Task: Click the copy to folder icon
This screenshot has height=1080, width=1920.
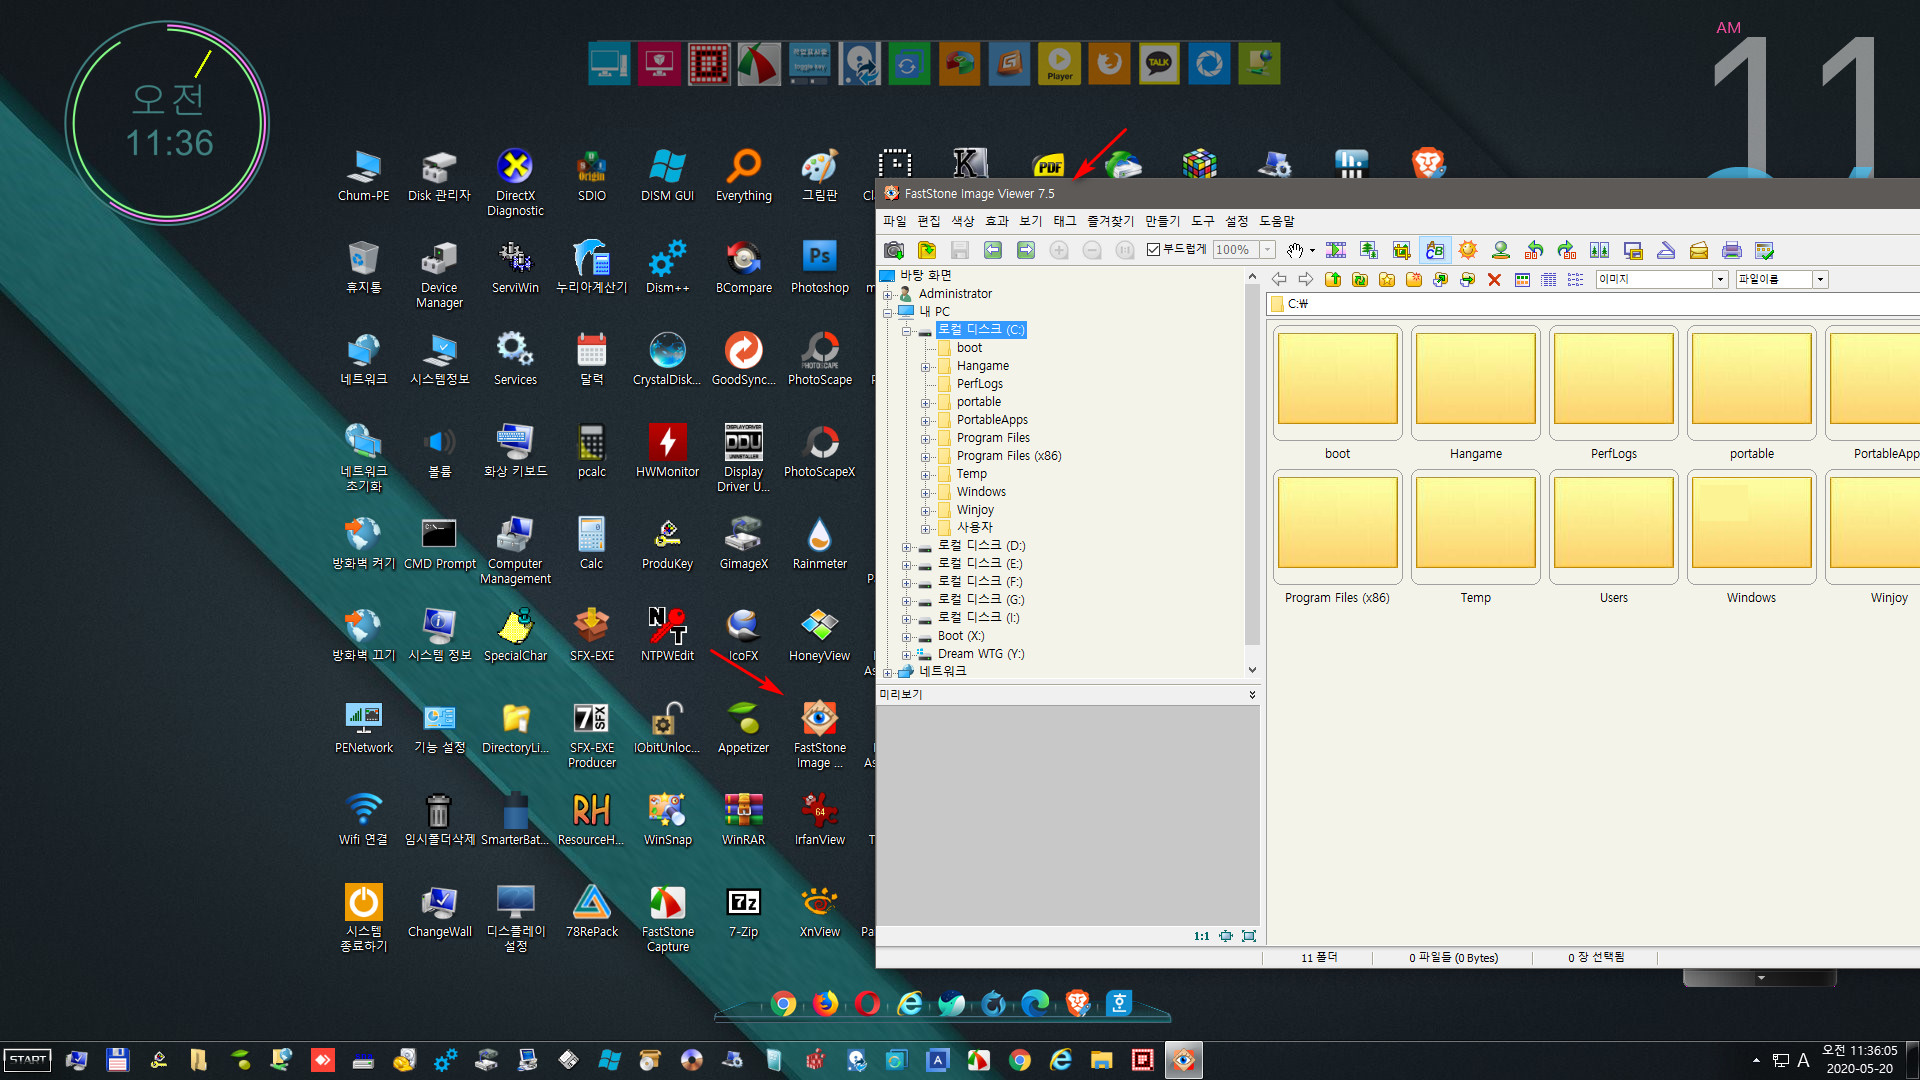Action: 1441,280
